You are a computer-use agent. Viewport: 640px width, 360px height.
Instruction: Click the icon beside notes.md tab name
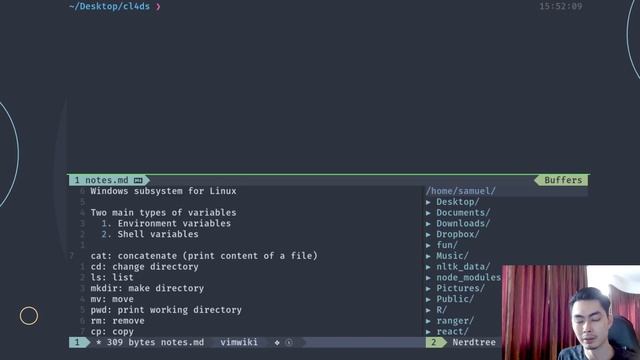click(x=138, y=180)
